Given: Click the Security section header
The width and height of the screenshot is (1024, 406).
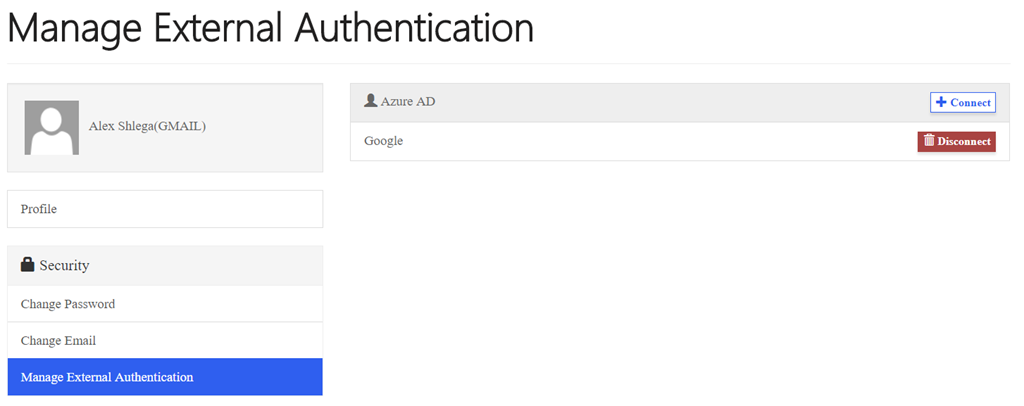Looking at the screenshot, I should [x=165, y=266].
